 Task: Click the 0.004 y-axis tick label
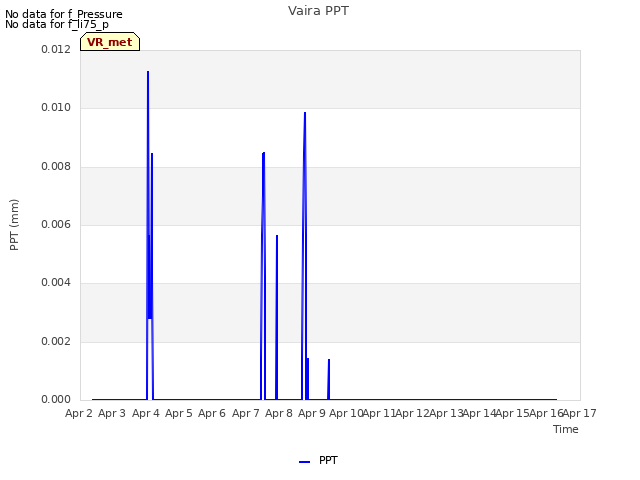56,283
